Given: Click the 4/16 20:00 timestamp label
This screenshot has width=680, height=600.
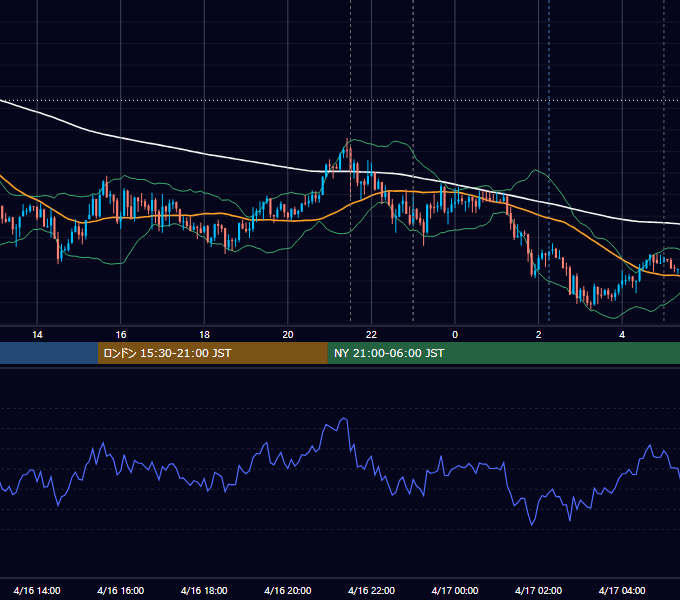Looking at the screenshot, I should point(288,590).
